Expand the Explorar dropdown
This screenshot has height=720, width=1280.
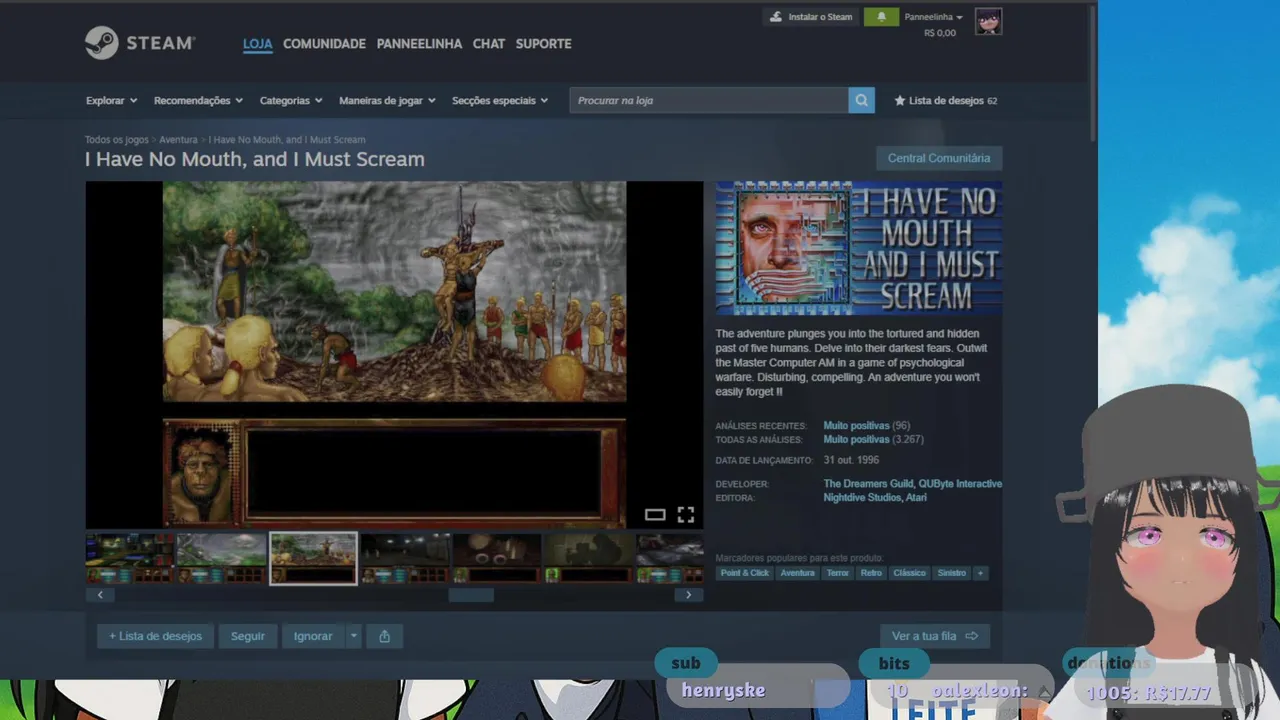[x=110, y=100]
